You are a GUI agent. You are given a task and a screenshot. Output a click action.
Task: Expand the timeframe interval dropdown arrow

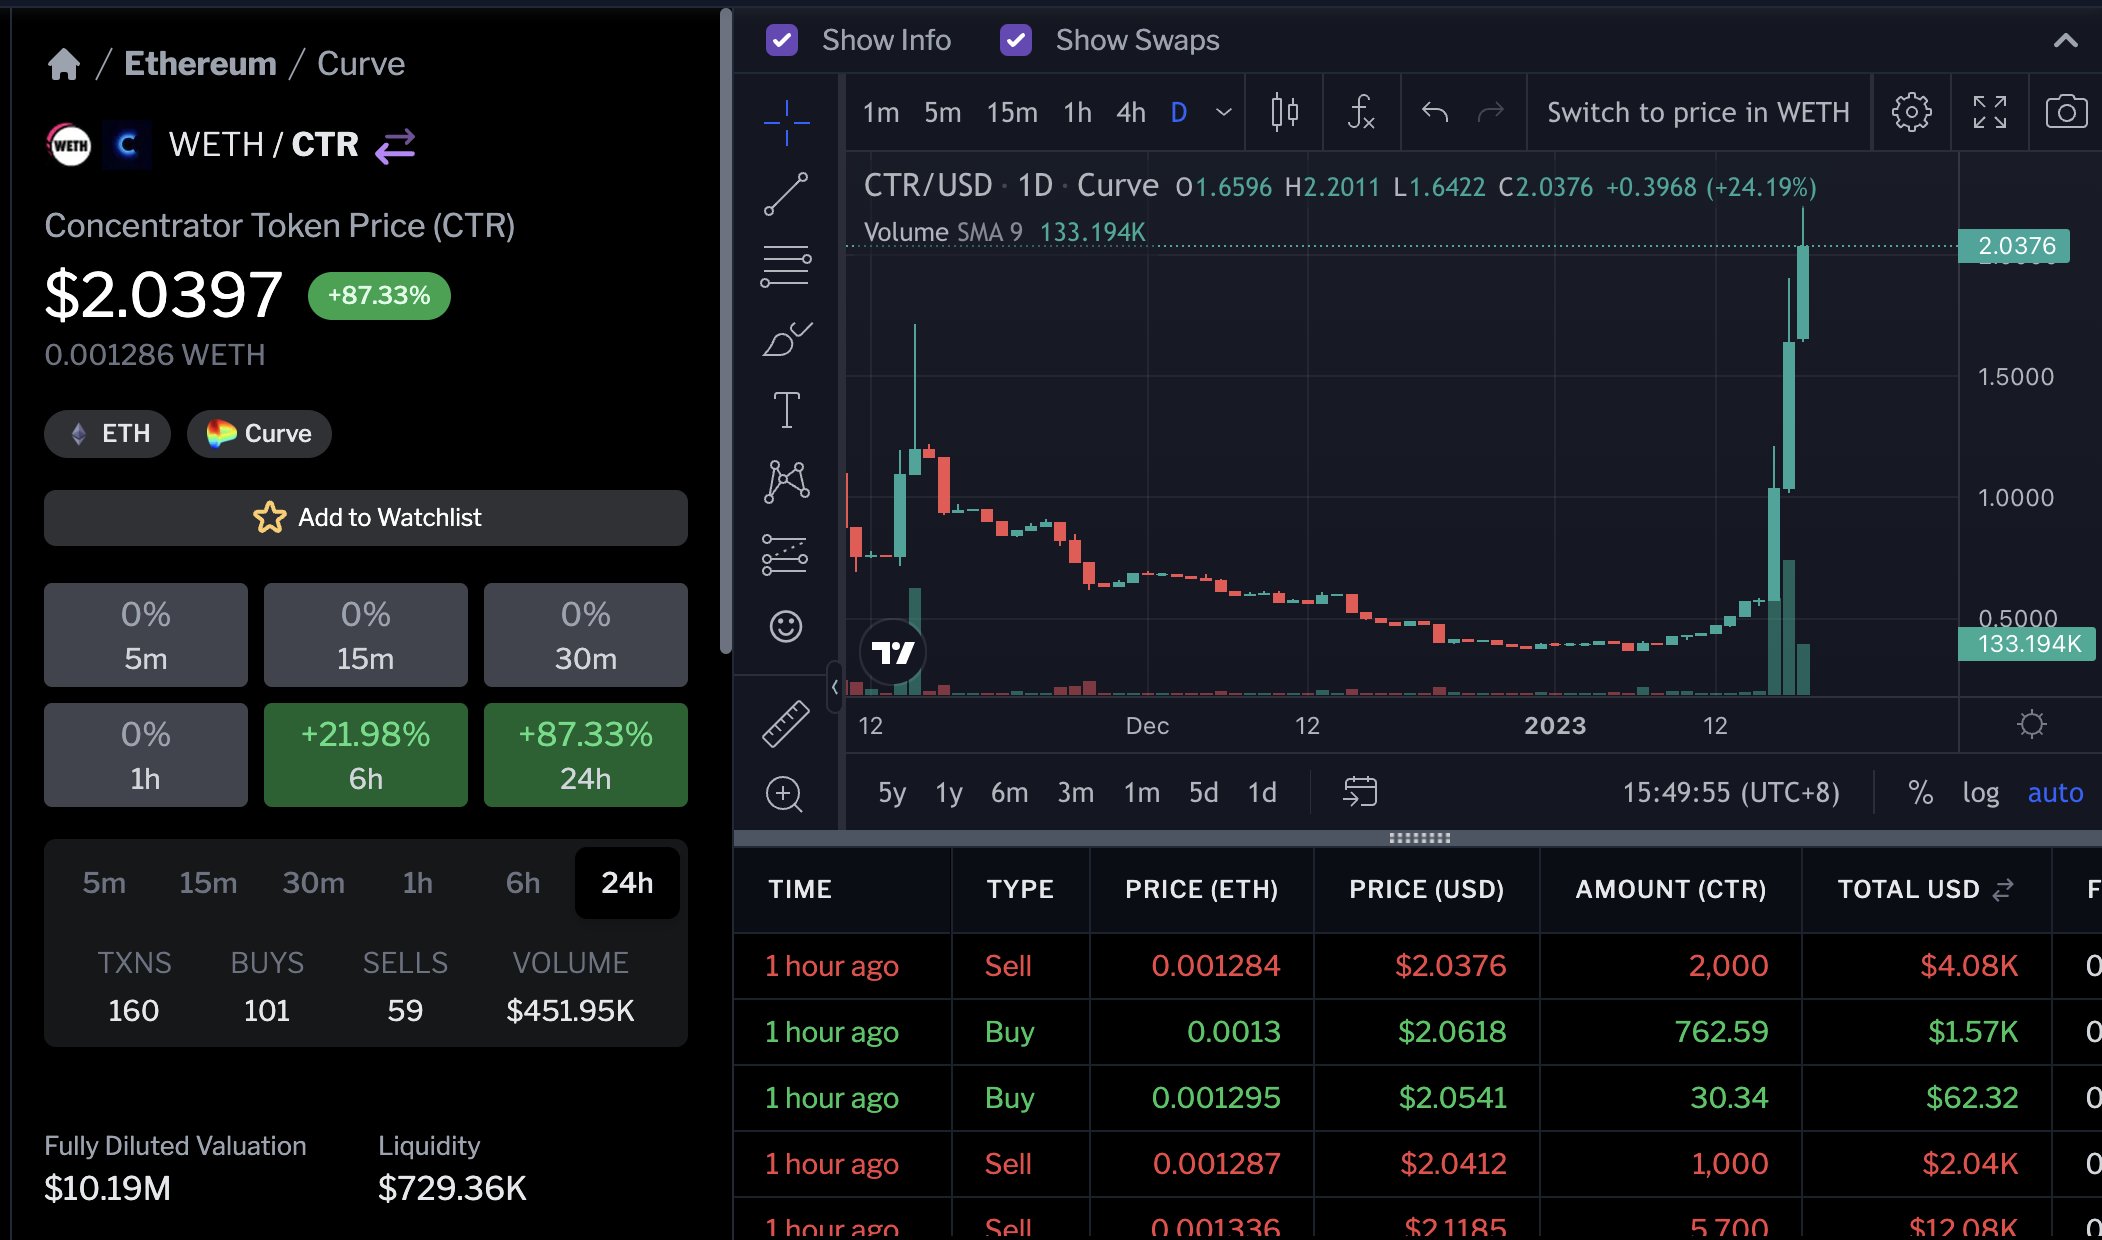click(x=1223, y=112)
